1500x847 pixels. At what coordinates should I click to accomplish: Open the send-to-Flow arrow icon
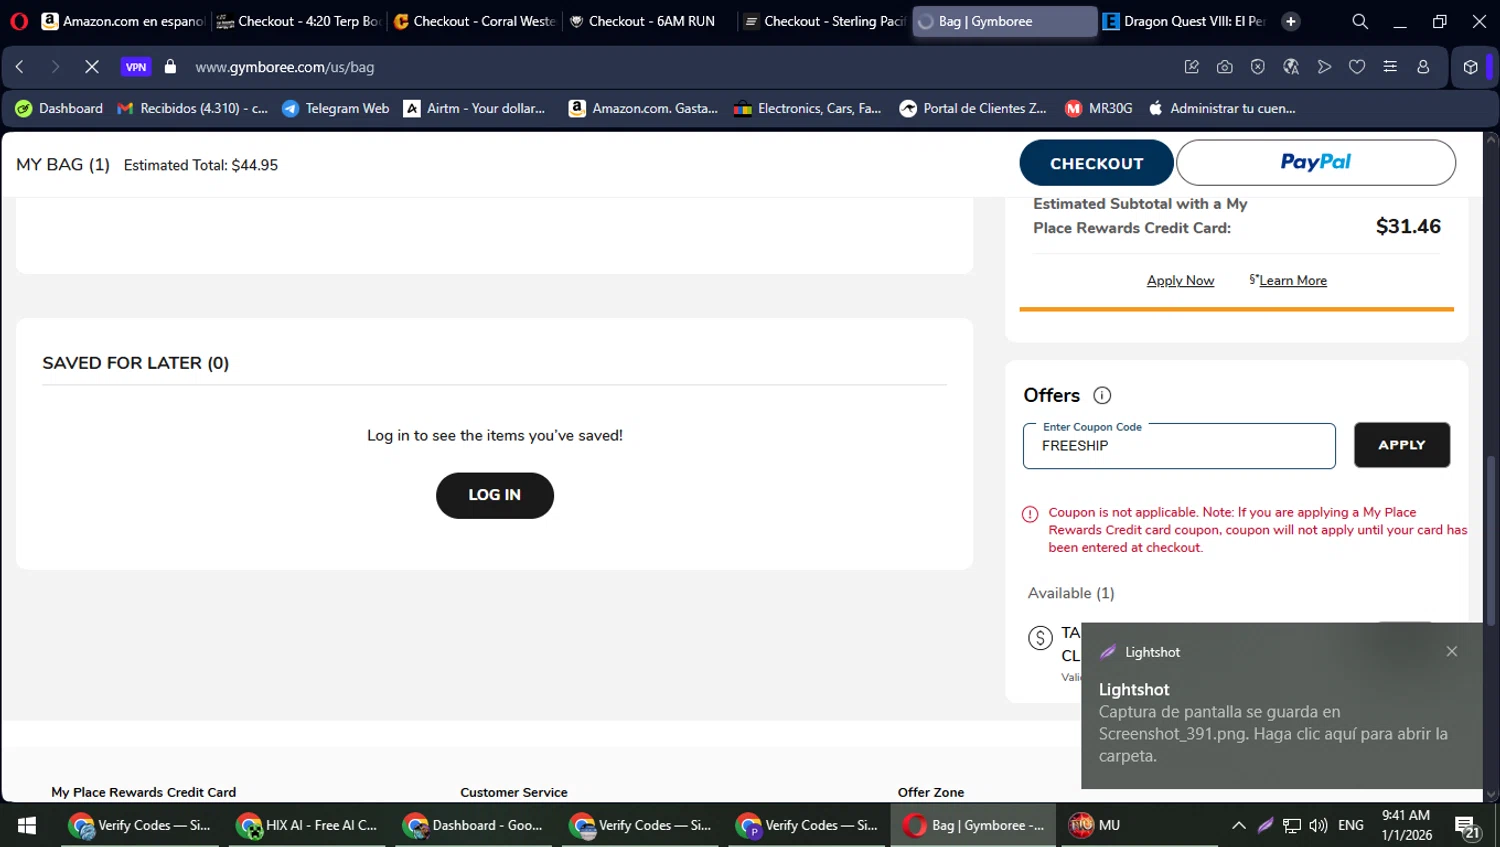pos(1324,67)
